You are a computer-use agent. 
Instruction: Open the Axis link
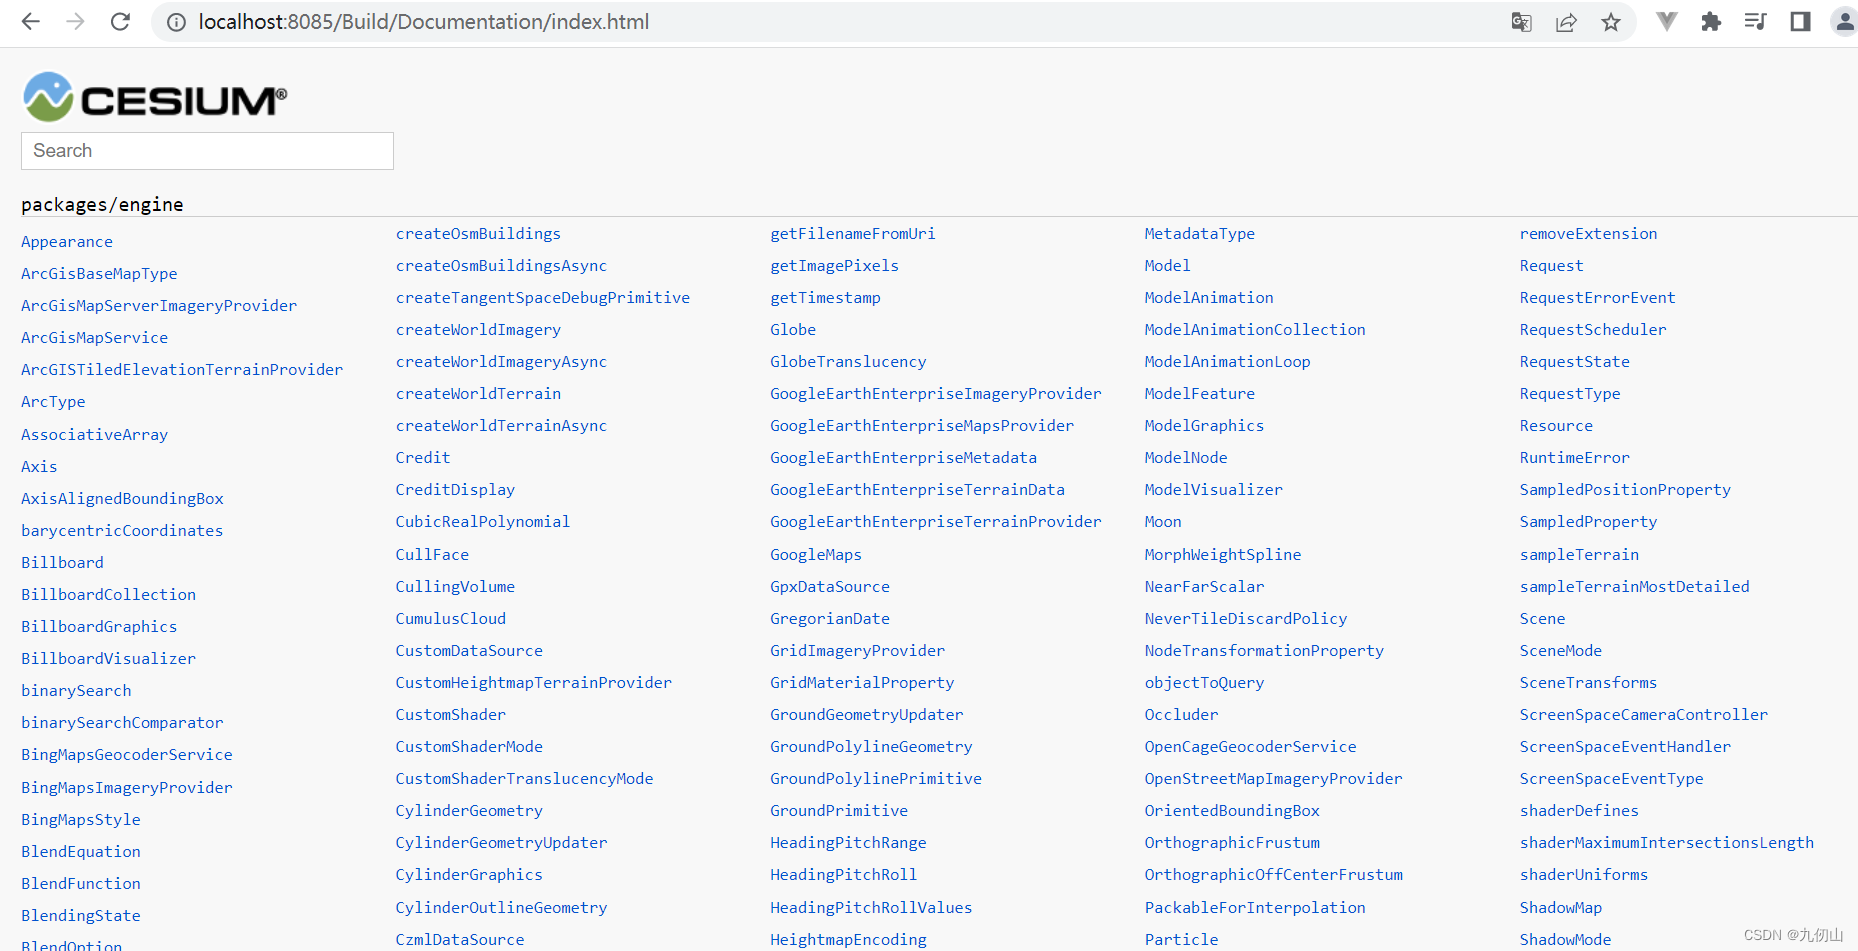39,467
